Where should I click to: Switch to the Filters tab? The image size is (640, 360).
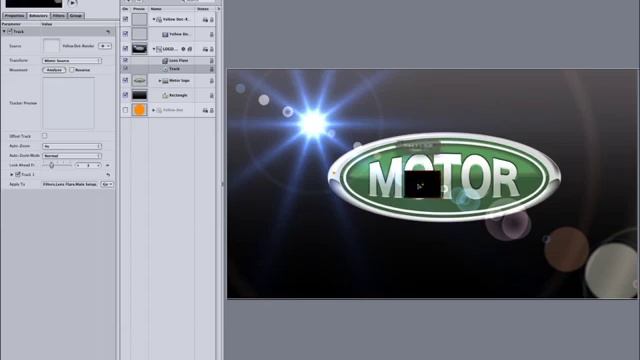[58, 16]
